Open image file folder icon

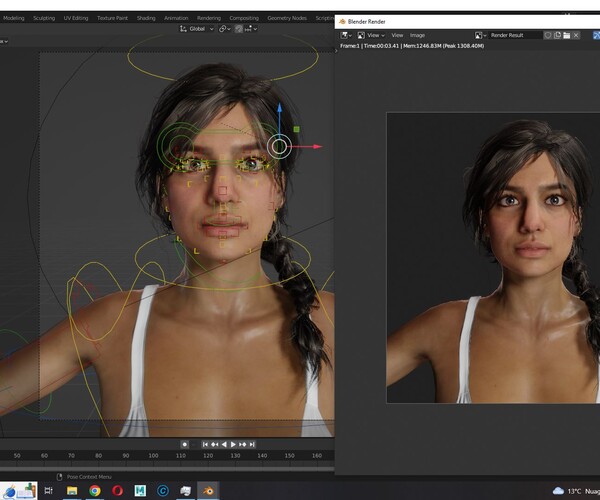(x=567, y=35)
